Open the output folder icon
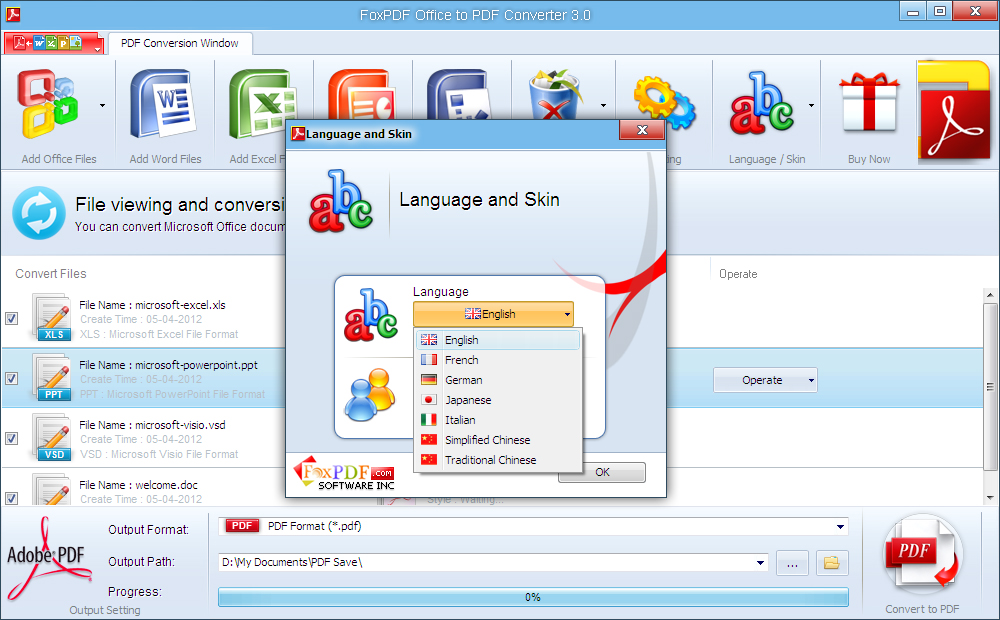The width and height of the screenshot is (1000, 620). tap(832, 563)
